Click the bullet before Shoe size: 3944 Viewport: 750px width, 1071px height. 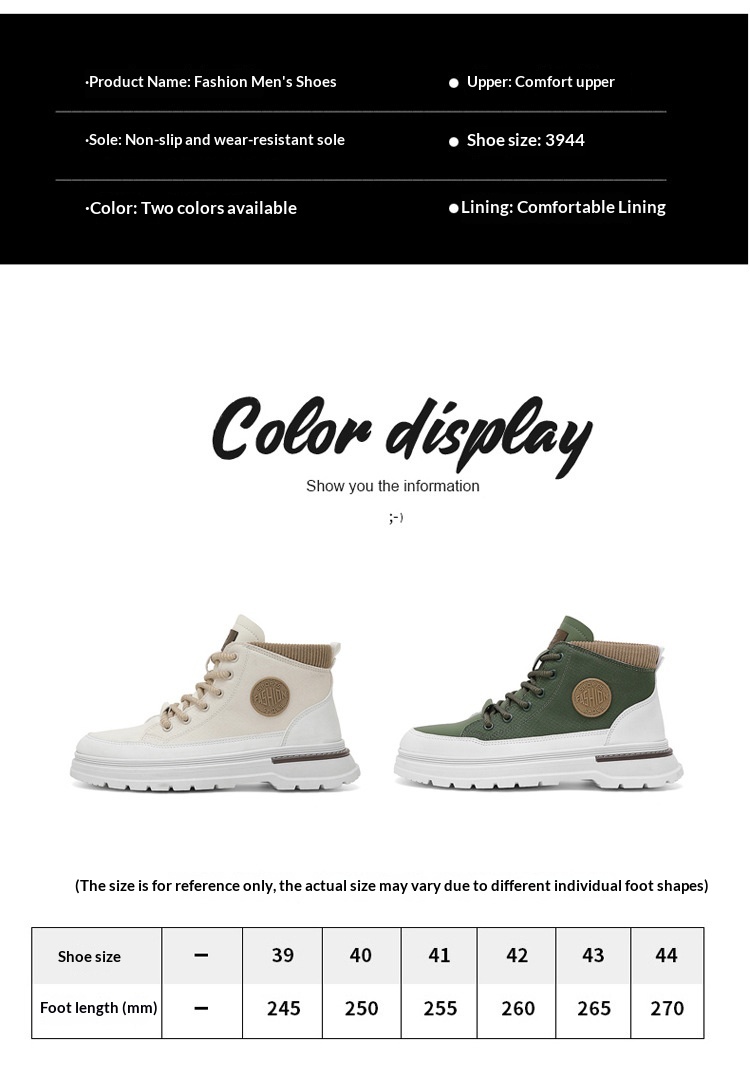point(454,142)
